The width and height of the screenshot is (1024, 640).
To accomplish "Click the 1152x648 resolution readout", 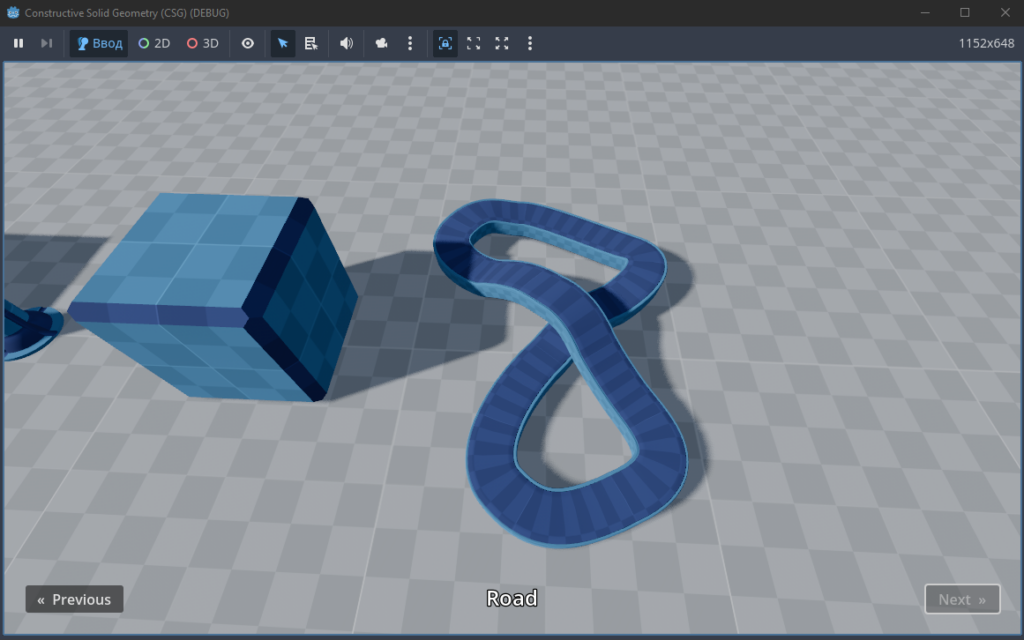I will click(986, 43).
